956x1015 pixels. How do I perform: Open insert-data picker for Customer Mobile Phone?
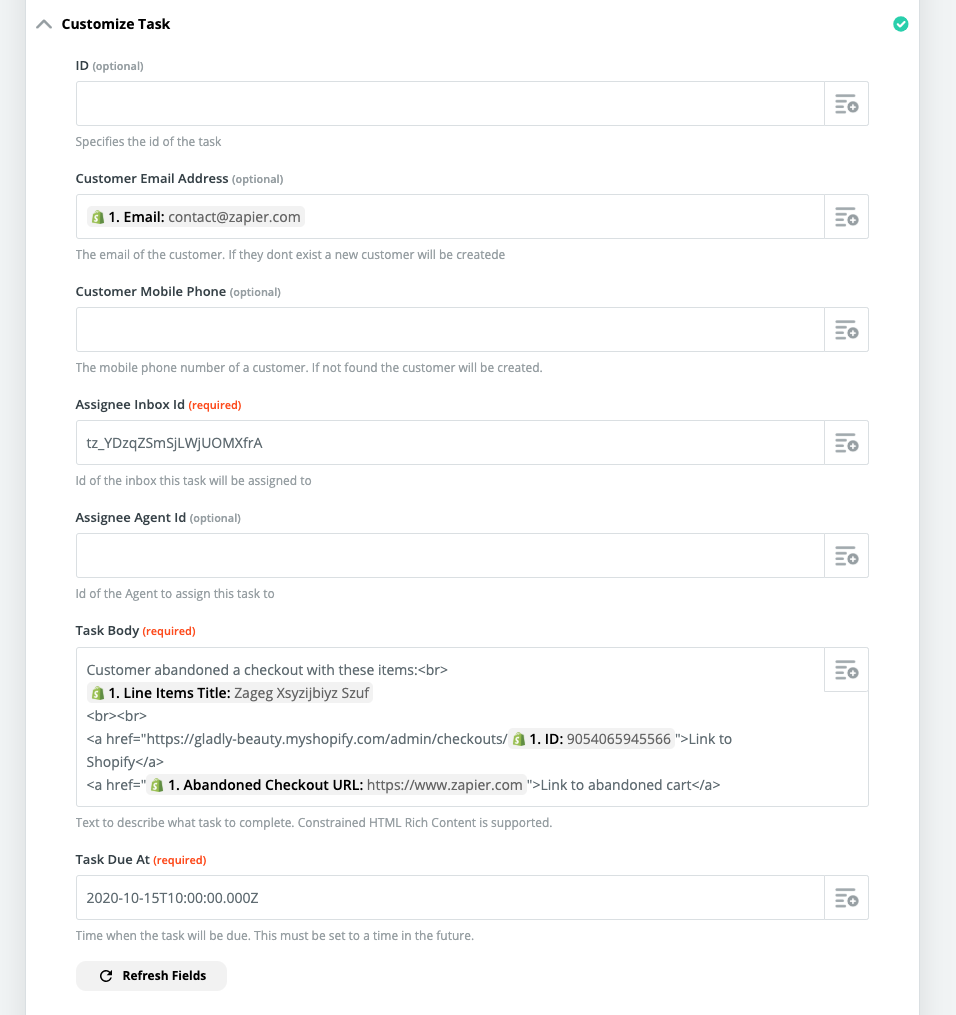pos(846,330)
